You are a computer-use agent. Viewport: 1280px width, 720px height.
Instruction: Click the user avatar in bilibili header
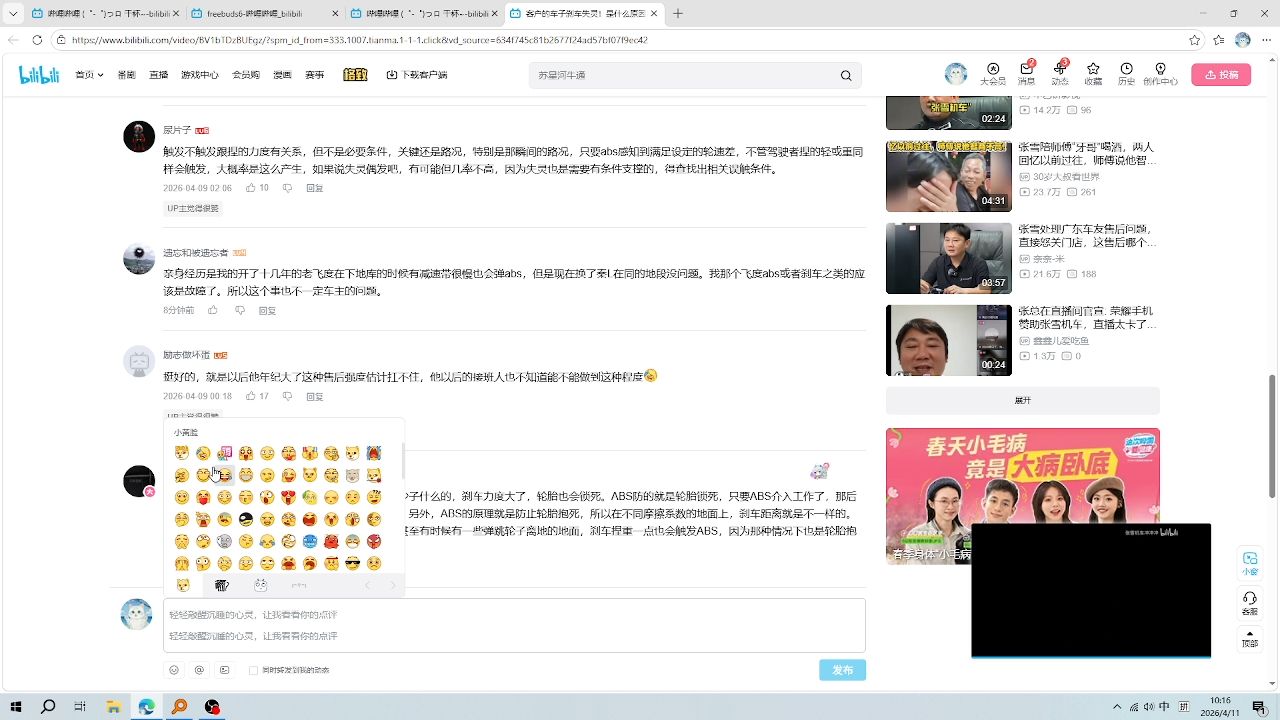(x=956, y=74)
